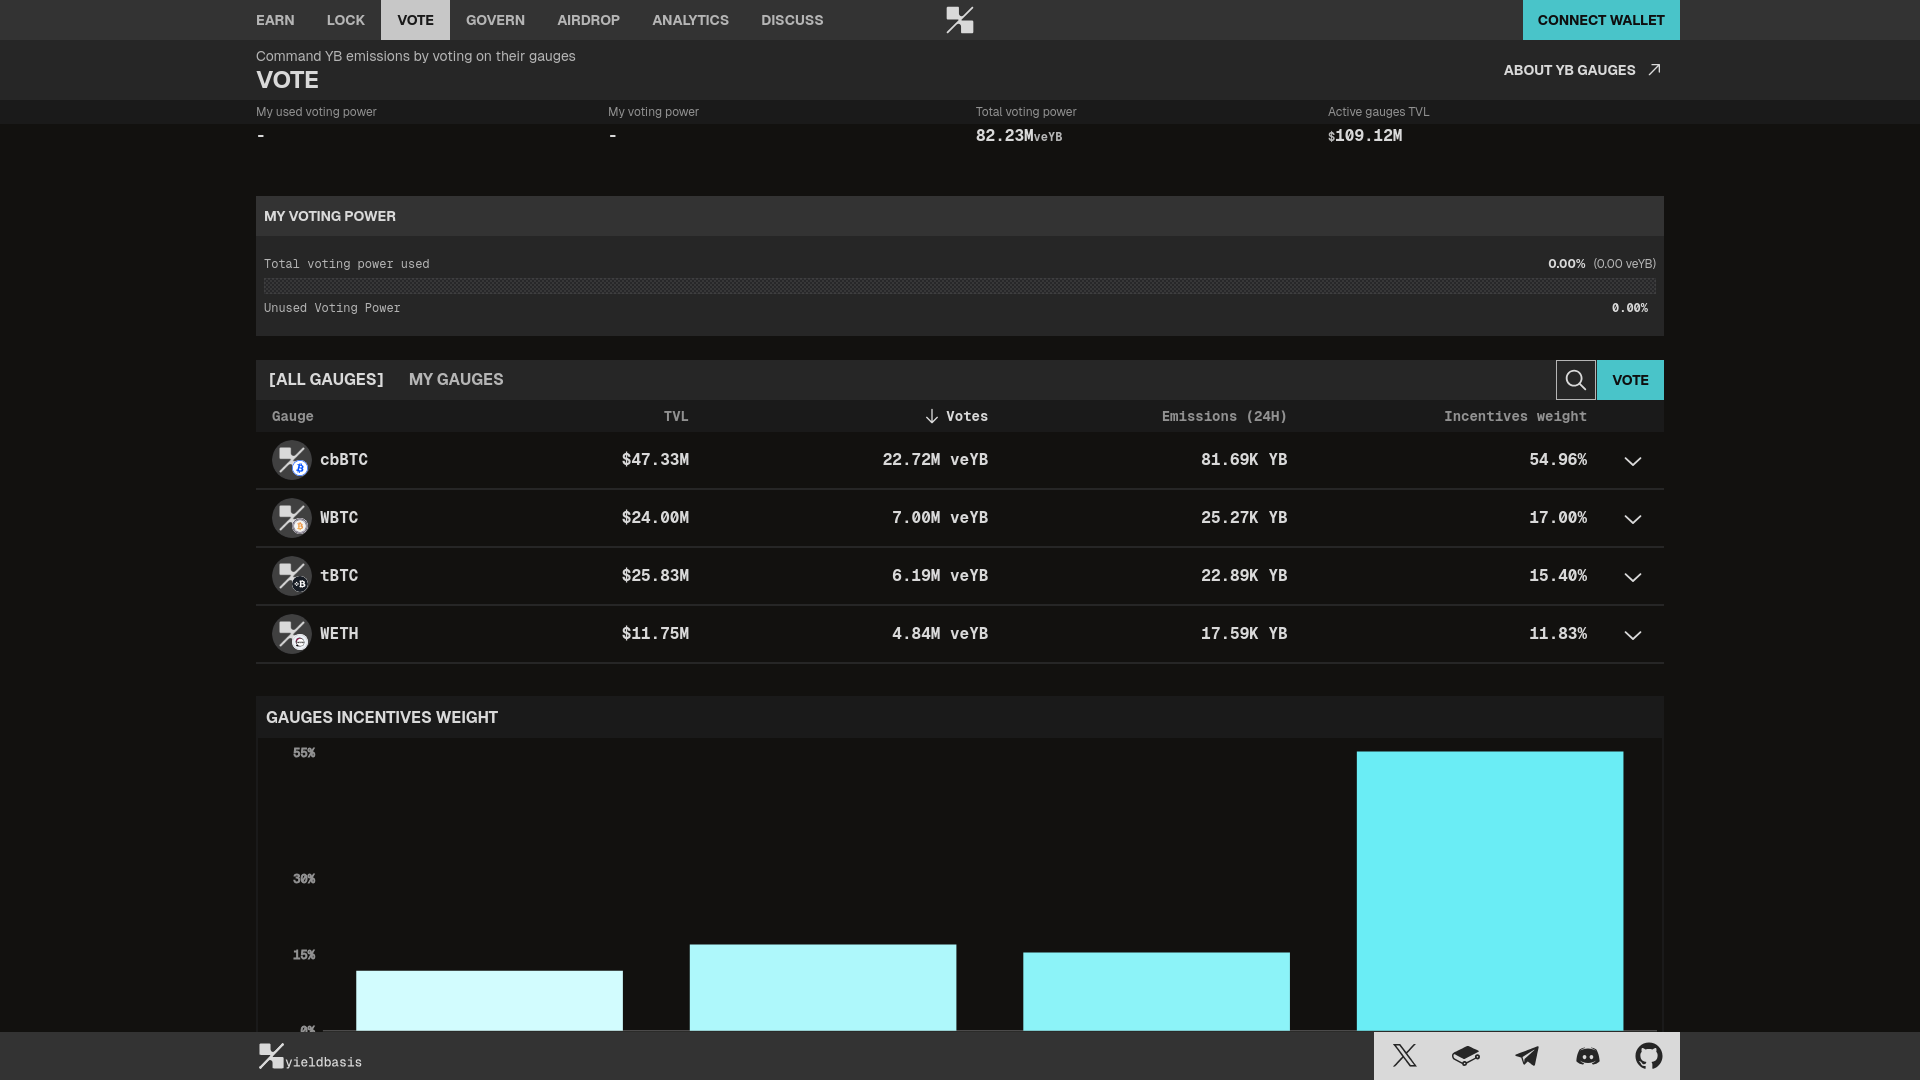Screen dimensions: 1920x1080
Task: Click the 7.00M veYB votes value
Action: pos(940,518)
